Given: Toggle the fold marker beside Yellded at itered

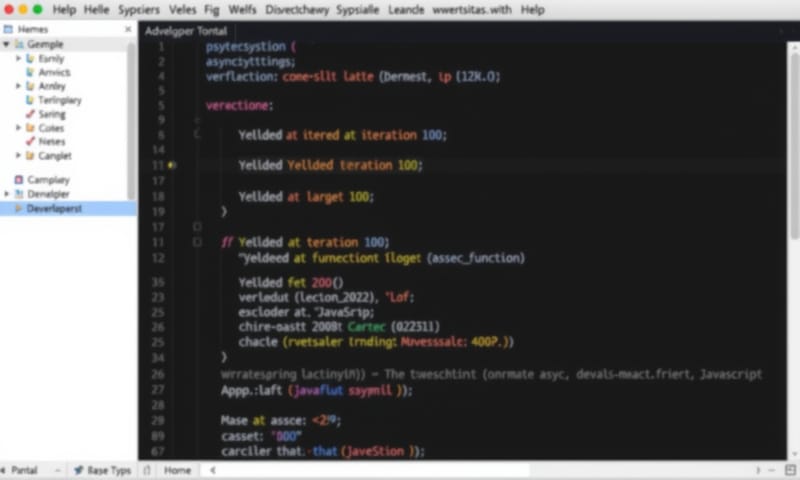Looking at the screenshot, I should (197, 135).
